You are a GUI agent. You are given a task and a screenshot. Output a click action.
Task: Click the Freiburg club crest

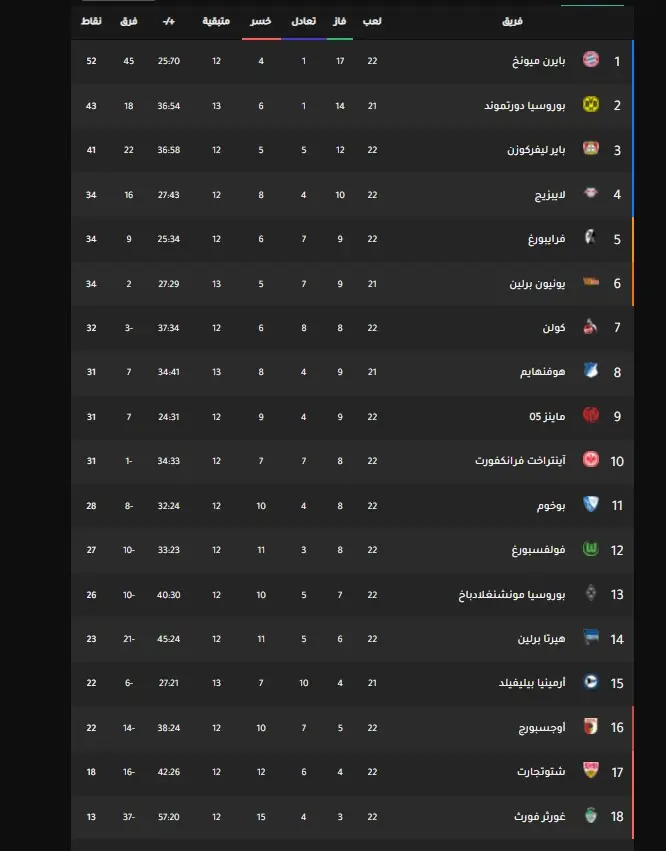(x=591, y=237)
